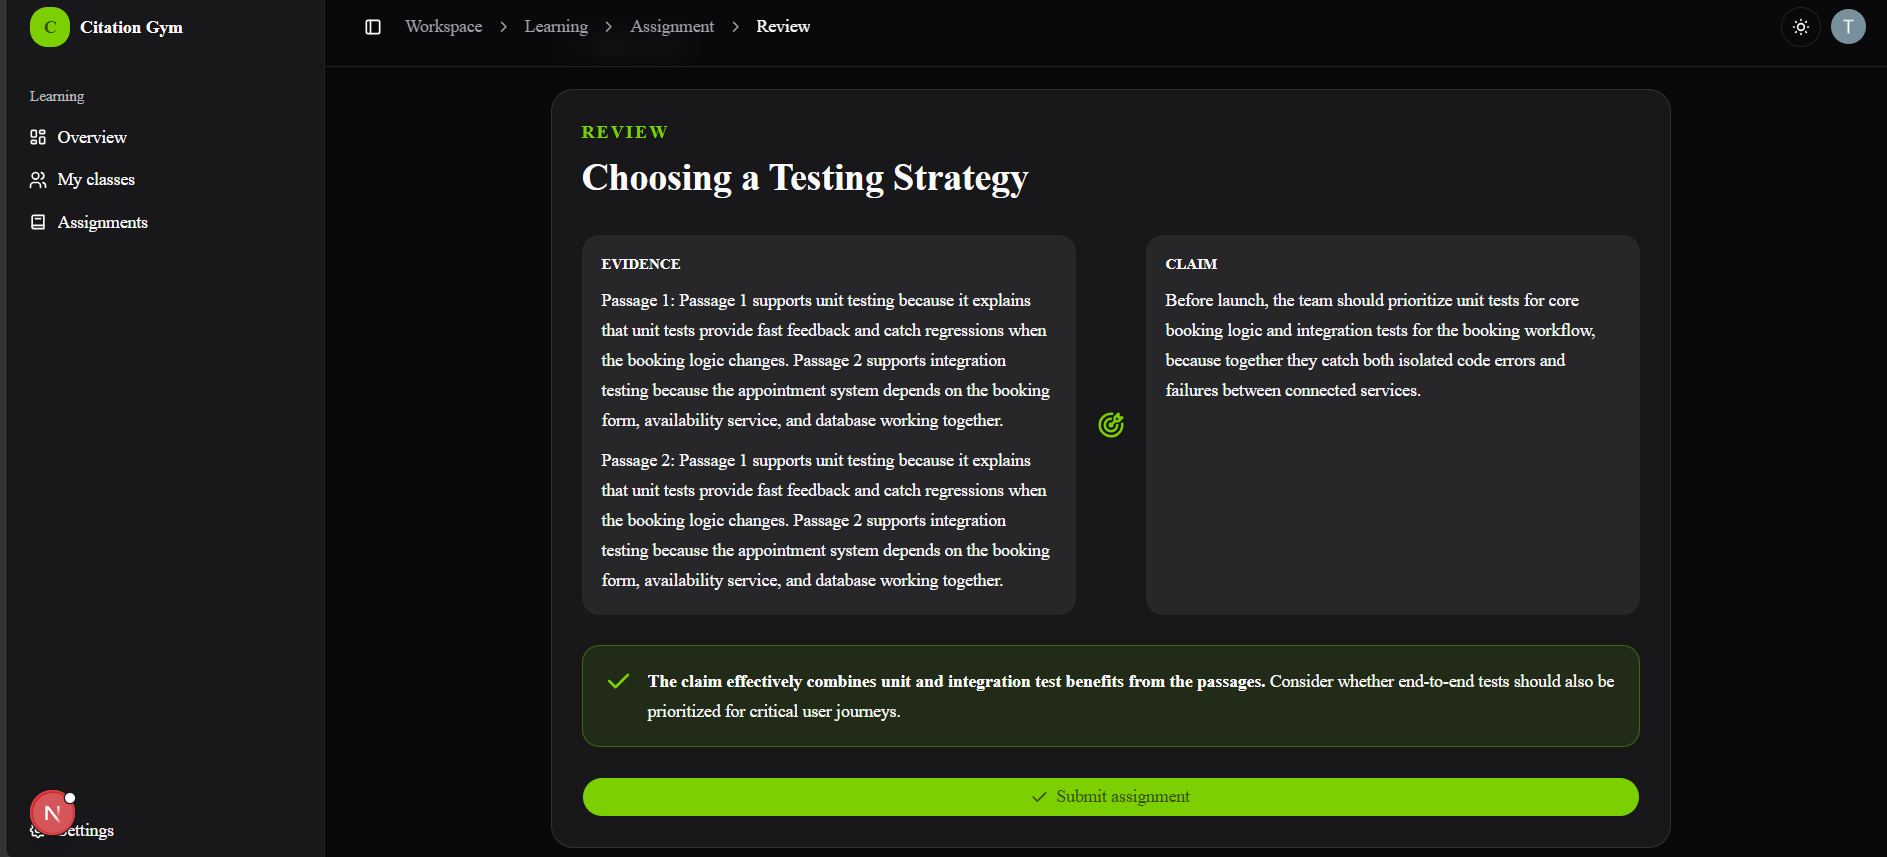This screenshot has height=857, width=1887.
Task: Open the user avatar T menu
Action: click(x=1848, y=27)
